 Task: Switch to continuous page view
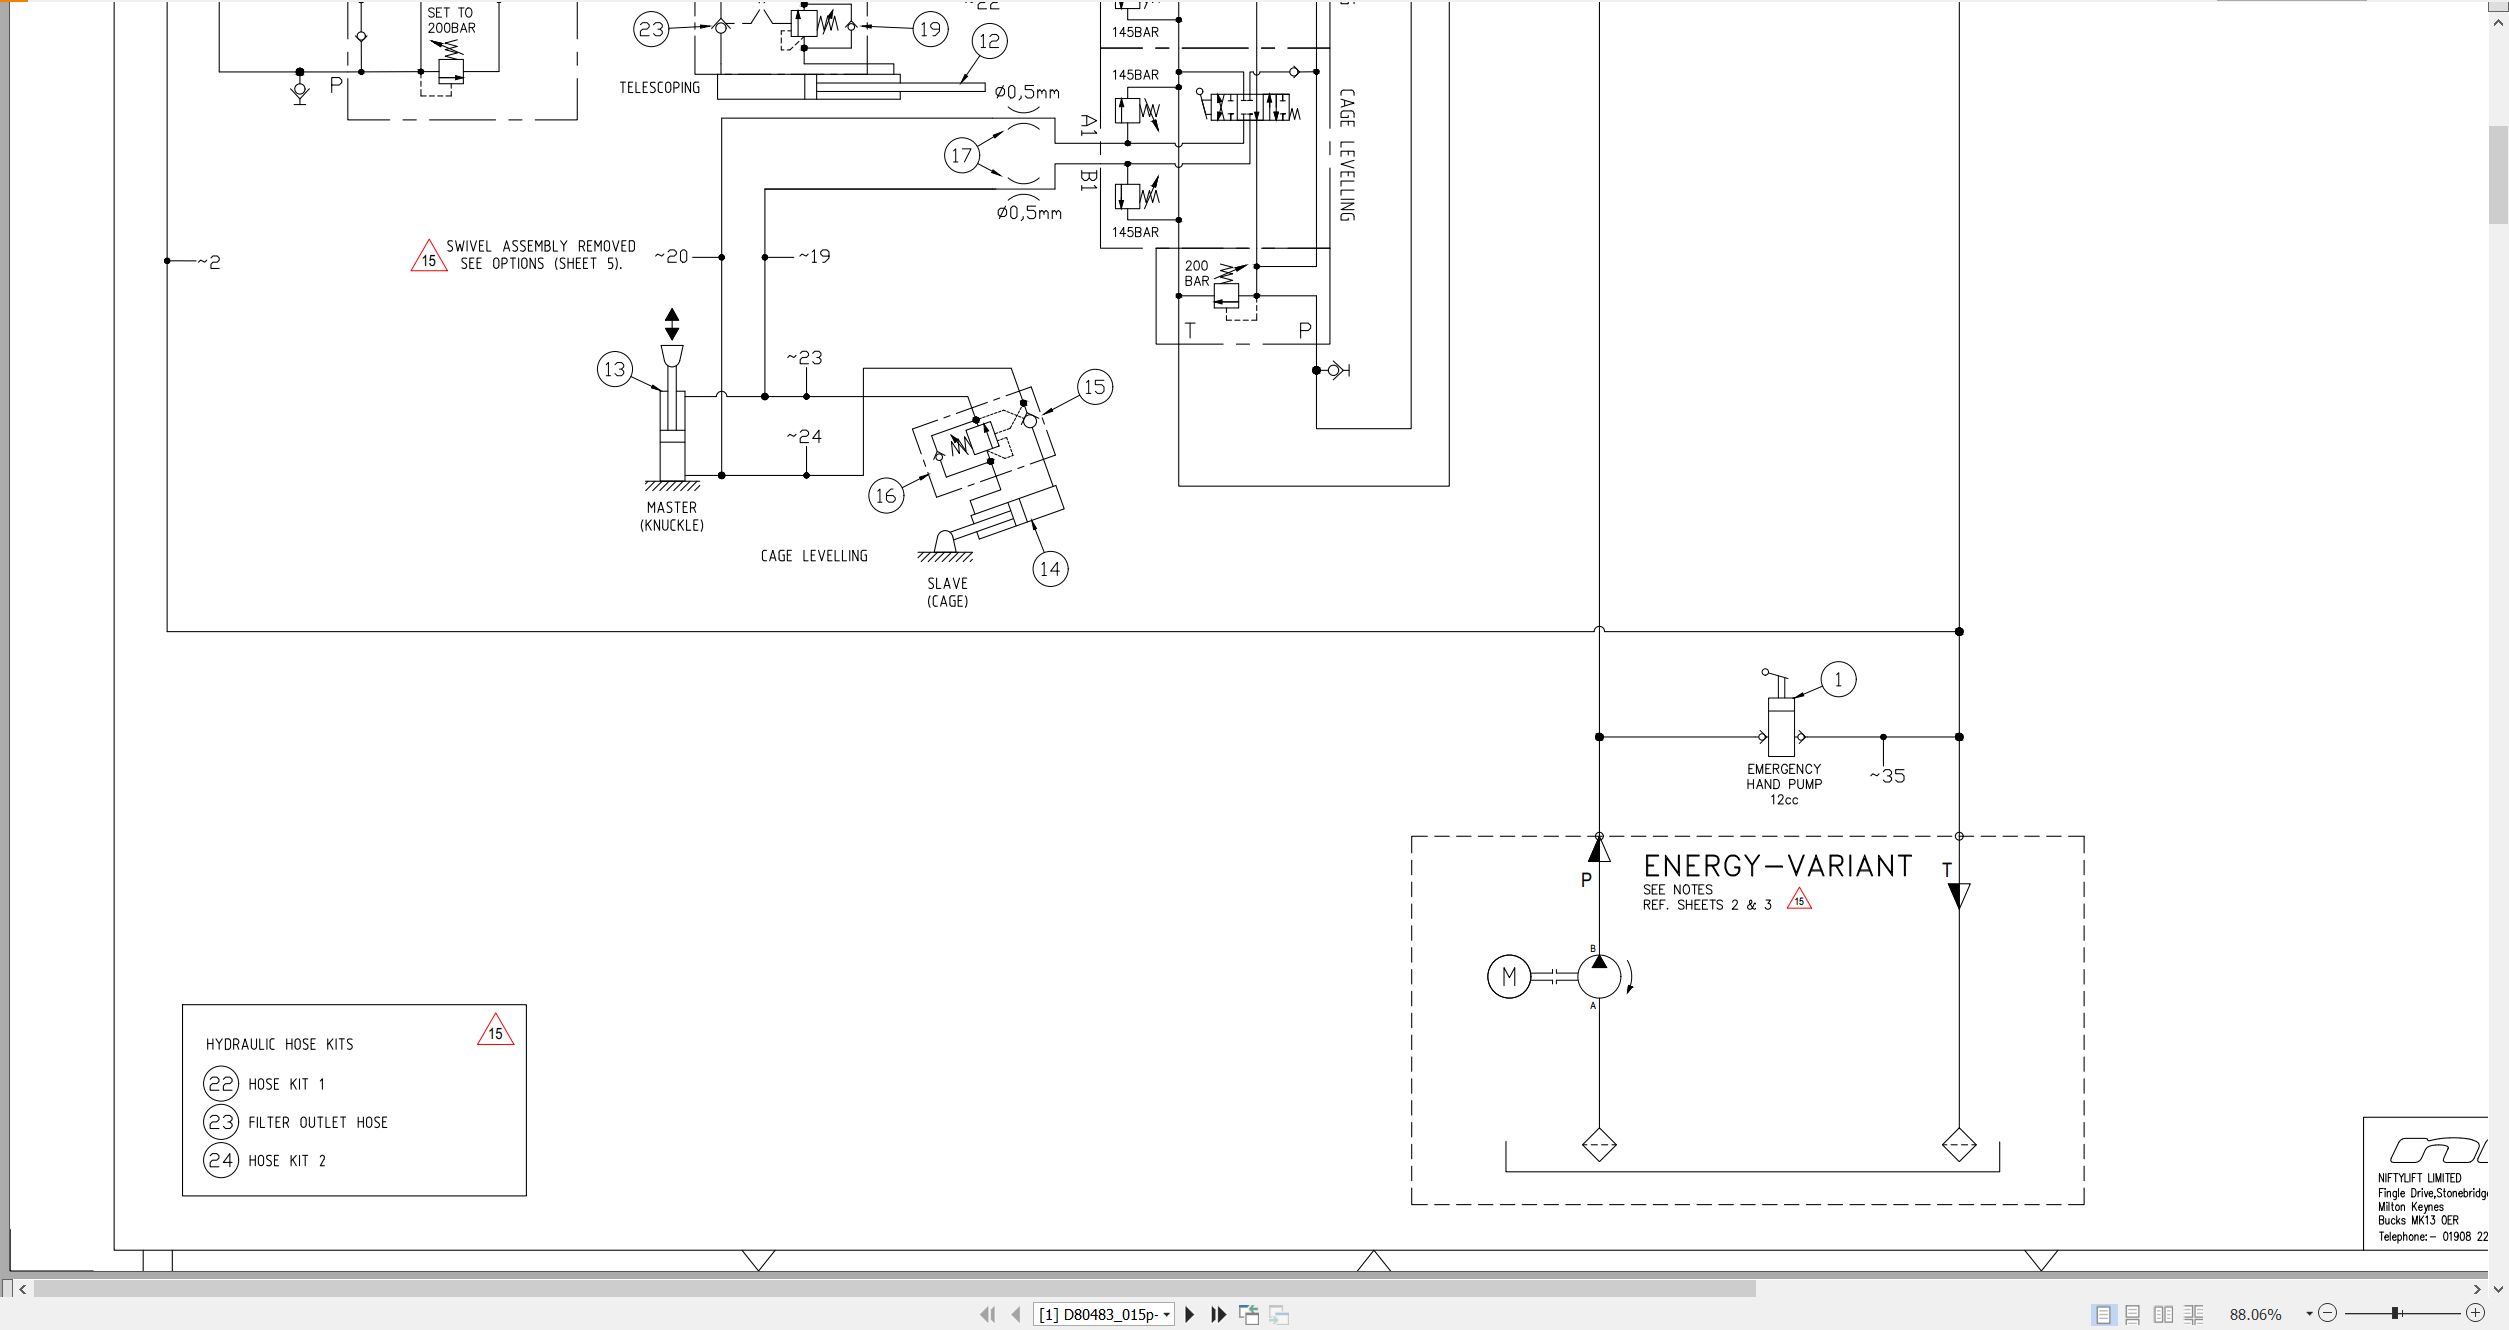pyautogui.click(x=2133, y=1314)
